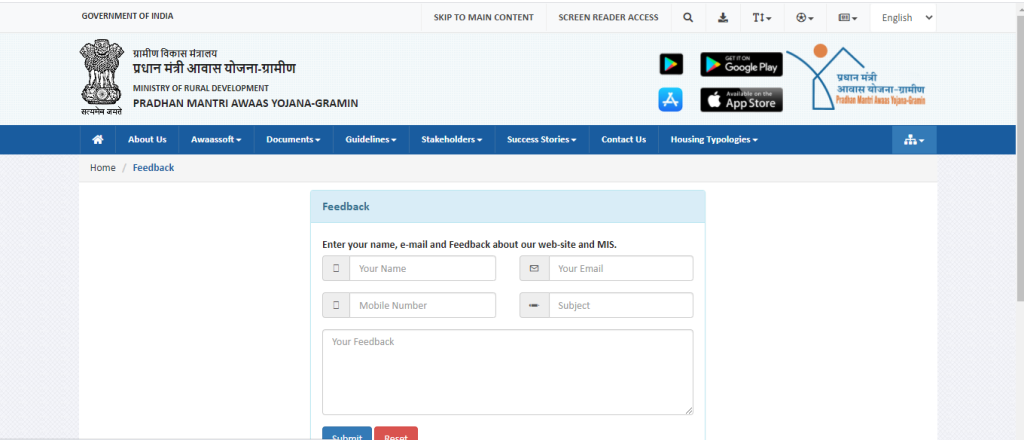The image size is (1024, 440).
Task: Open the Contact Us page
Action: [x=624, y=139]
